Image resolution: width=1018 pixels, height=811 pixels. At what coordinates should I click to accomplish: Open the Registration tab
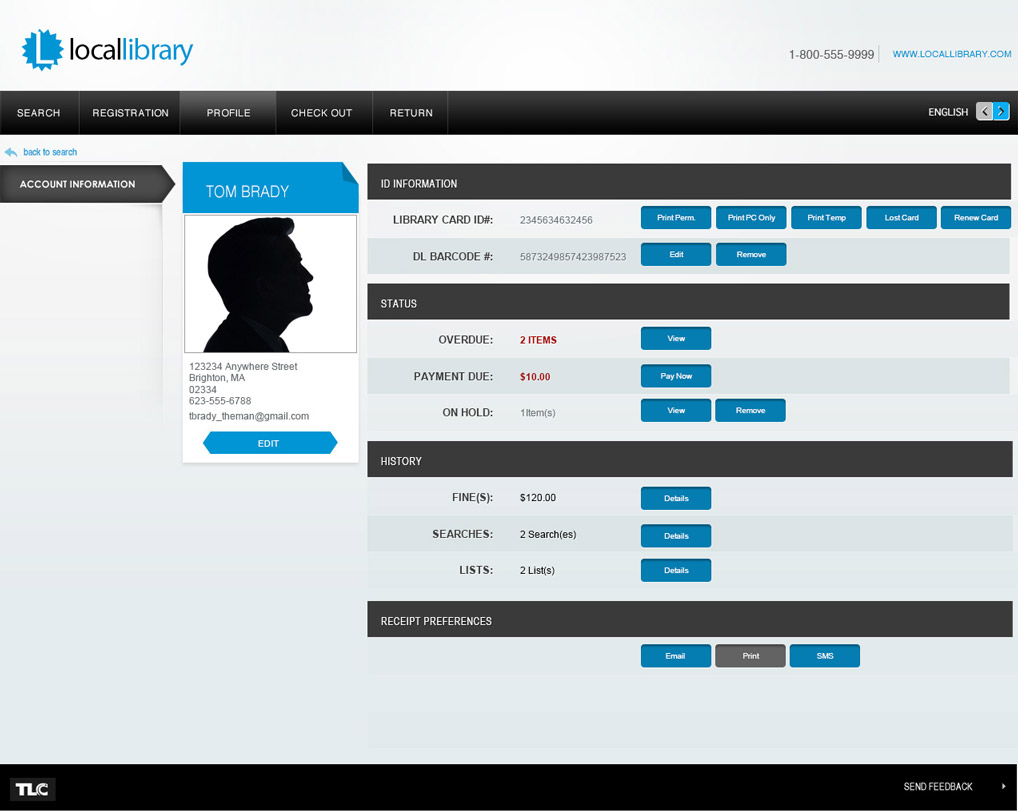pos(130,113)
